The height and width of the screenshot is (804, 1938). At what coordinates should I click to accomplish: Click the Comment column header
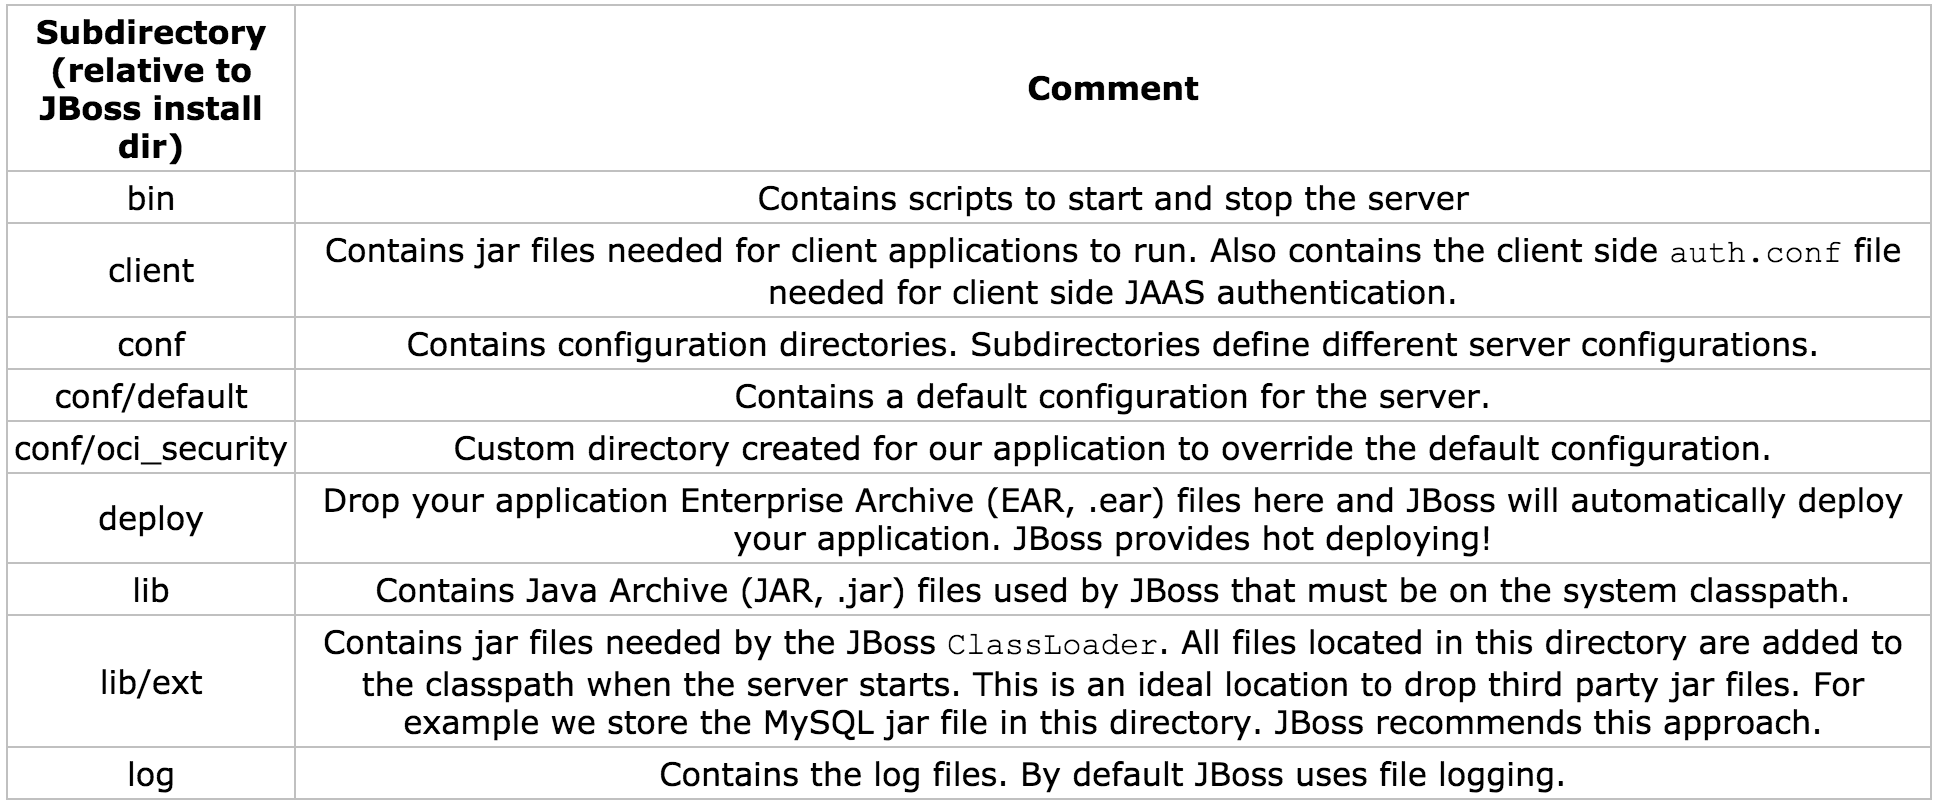click(1112, 89)
